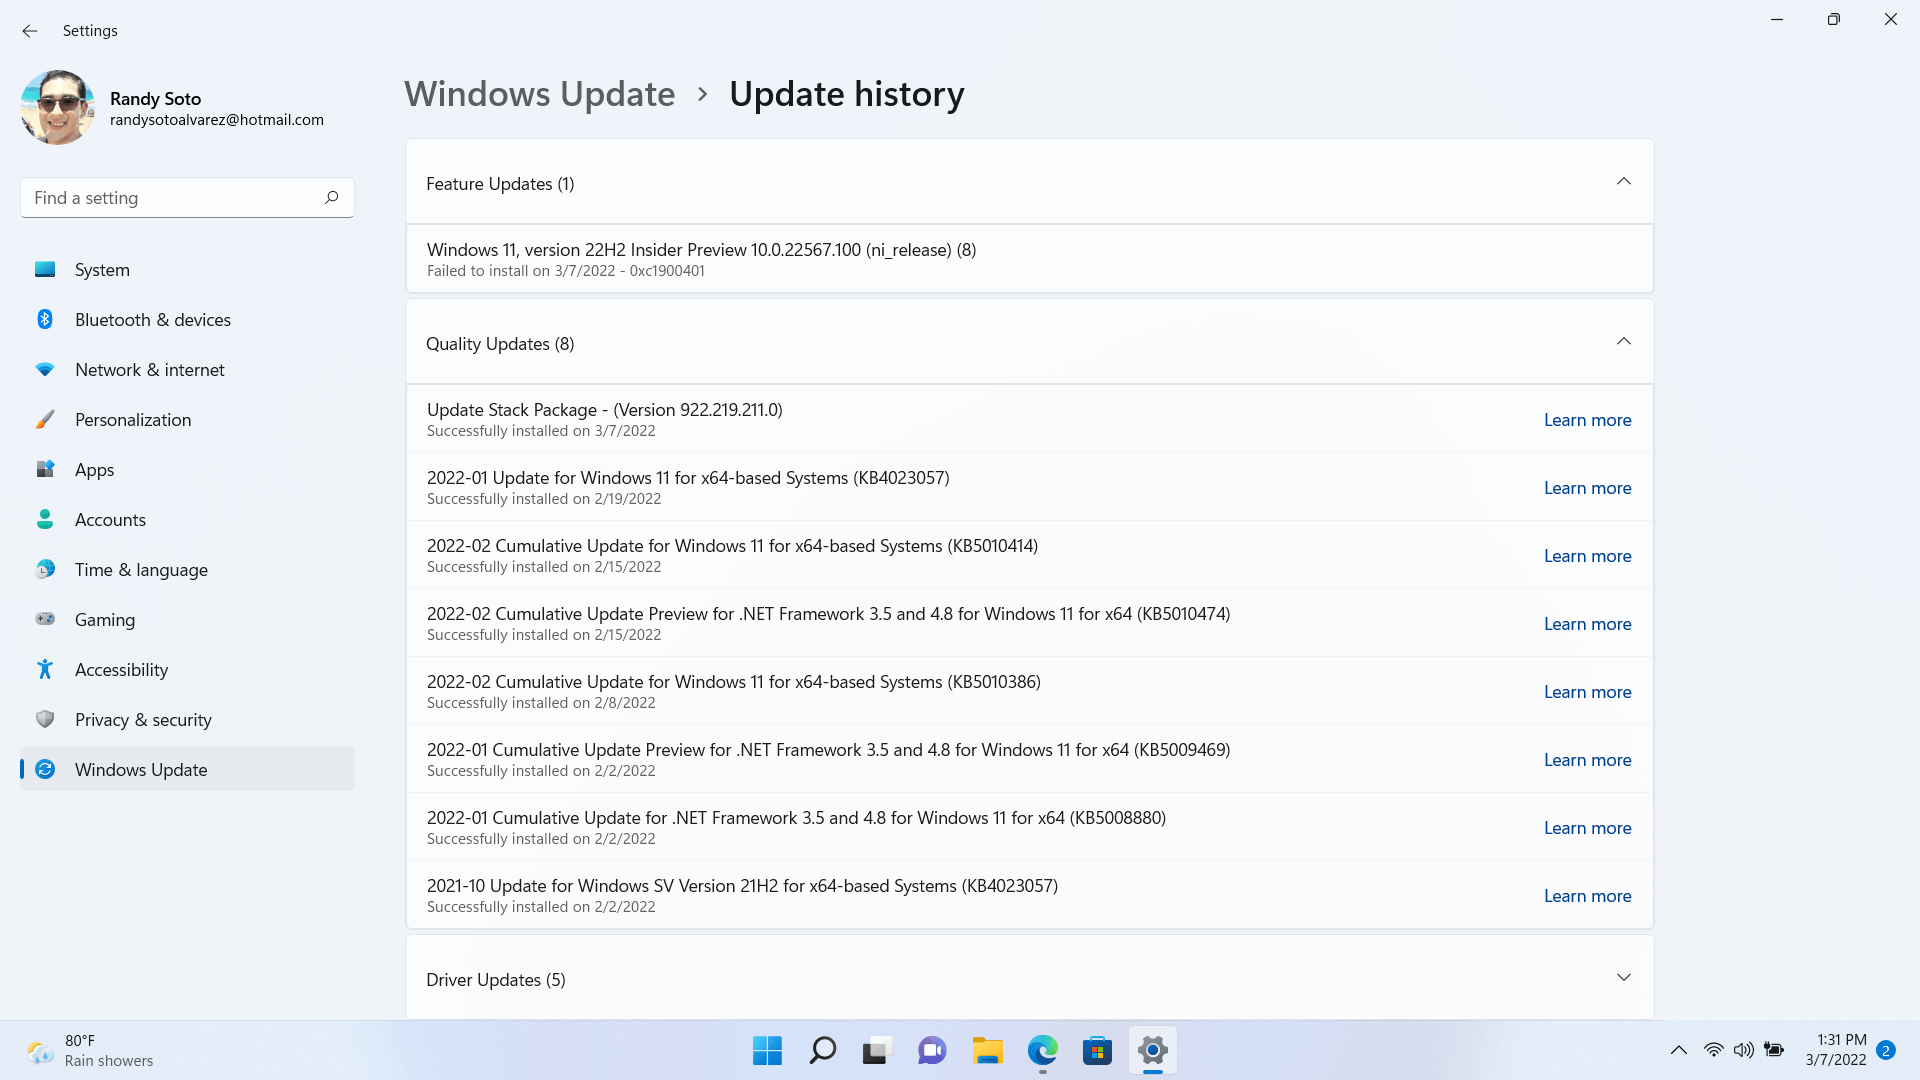Click the Network & internet icon
The width and height of the screenshot is (1920, 1080).
point(45,368)
